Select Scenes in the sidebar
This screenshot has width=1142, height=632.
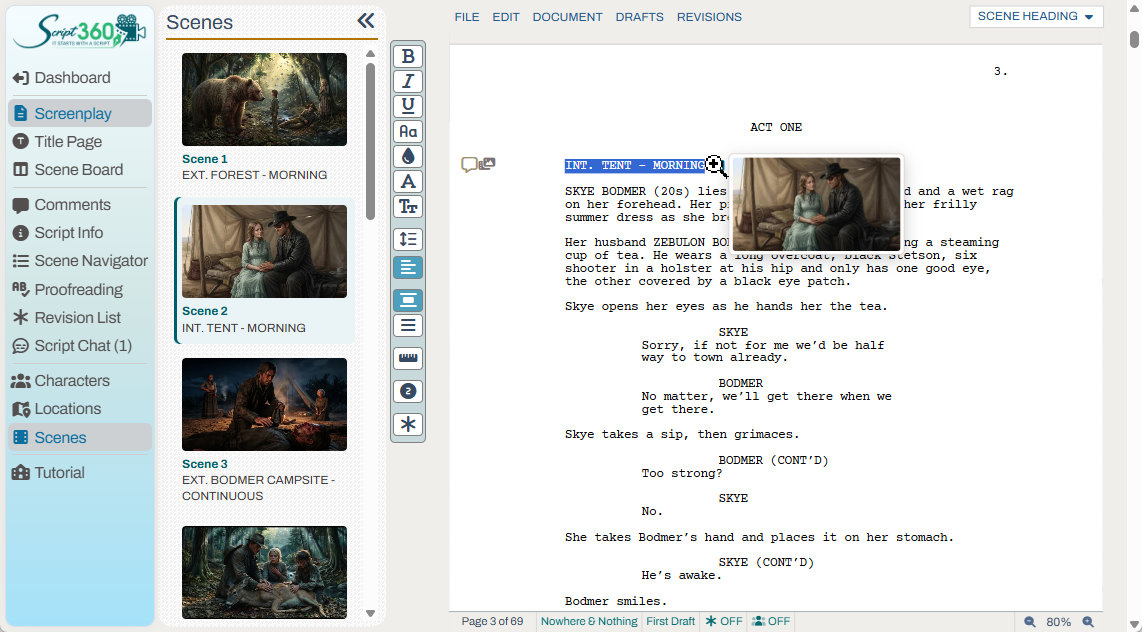(80, 438)
